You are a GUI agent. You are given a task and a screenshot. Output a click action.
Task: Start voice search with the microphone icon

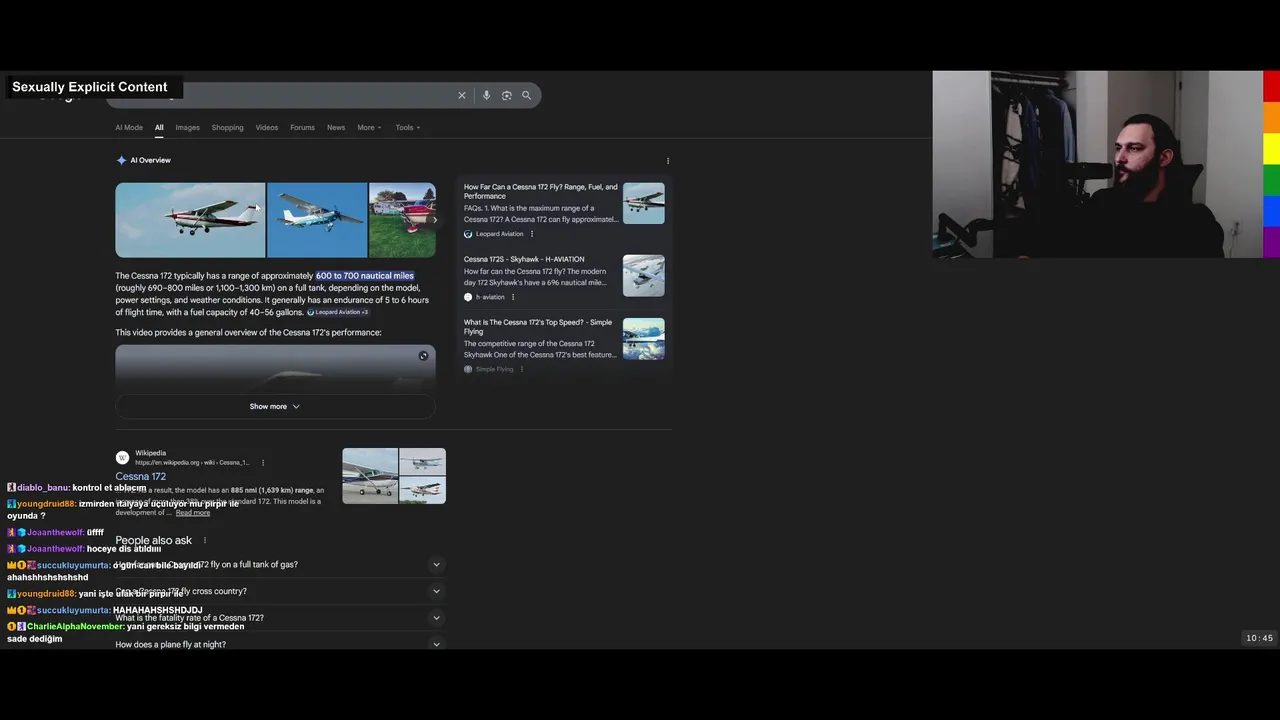[x=486, y=95]
